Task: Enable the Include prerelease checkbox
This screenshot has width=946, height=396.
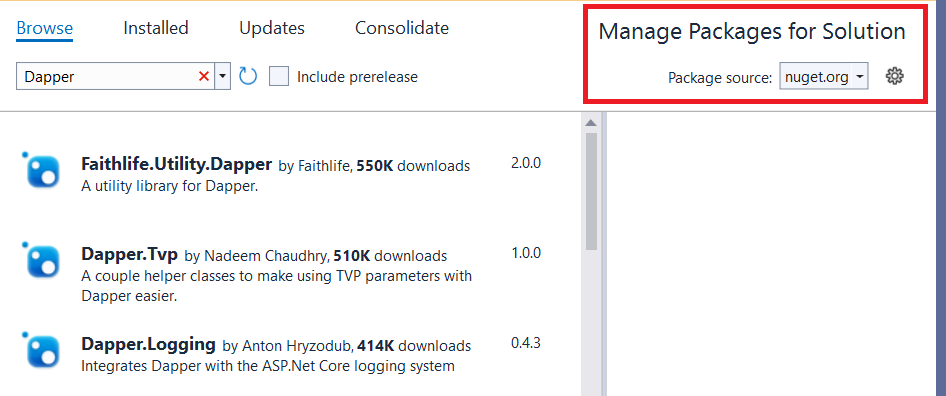Action: tap(279, 77)
